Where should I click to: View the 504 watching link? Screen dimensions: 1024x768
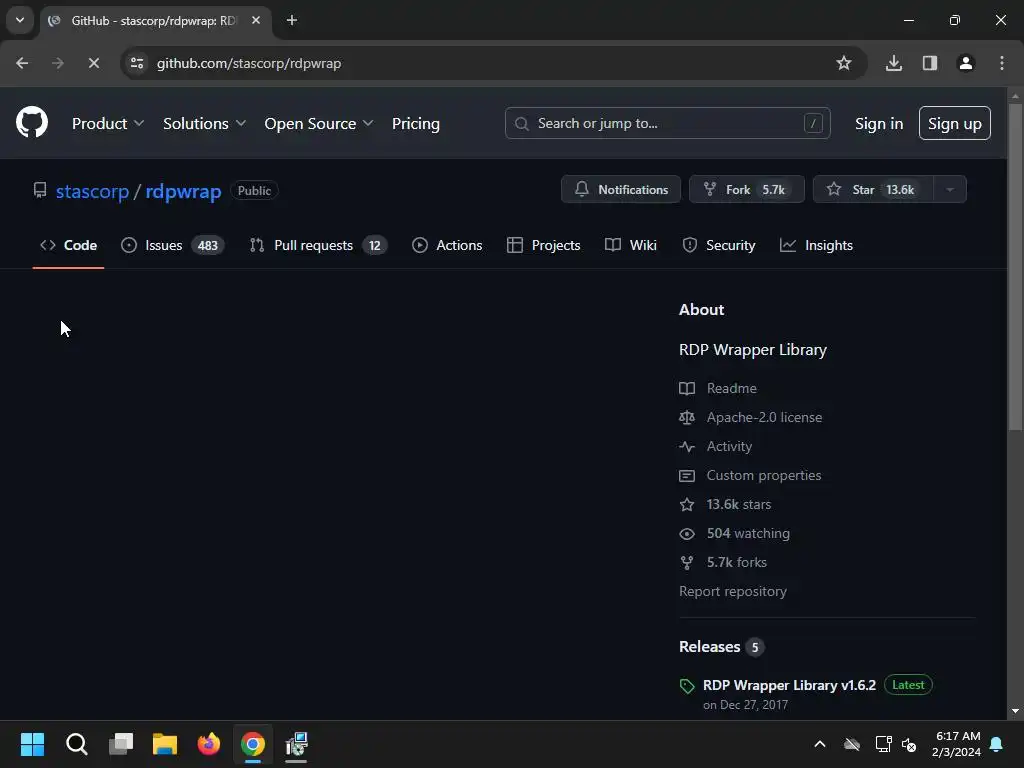click(x=748, y=534)
